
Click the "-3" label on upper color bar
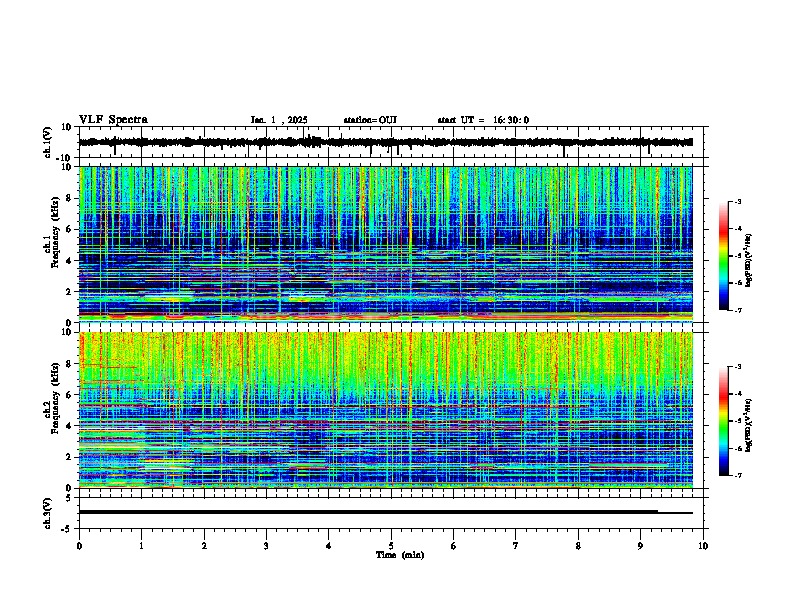(x=737, y=202)
